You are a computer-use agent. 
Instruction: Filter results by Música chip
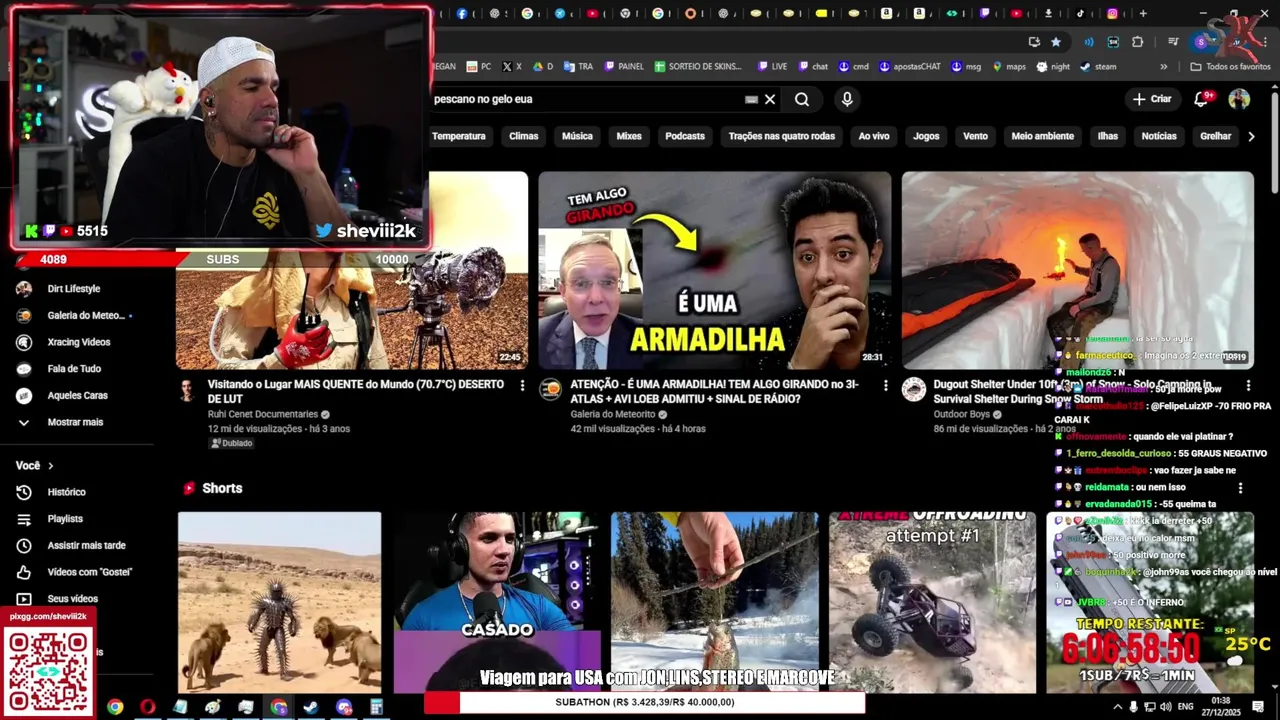[577, 136]
